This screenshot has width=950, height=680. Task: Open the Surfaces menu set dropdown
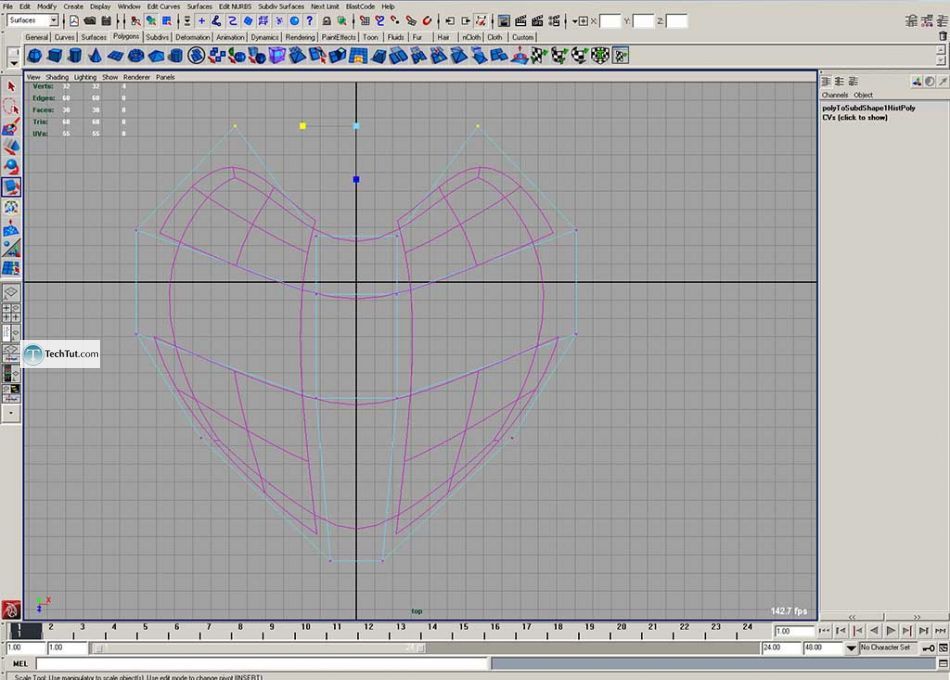(x=53, y=20)
